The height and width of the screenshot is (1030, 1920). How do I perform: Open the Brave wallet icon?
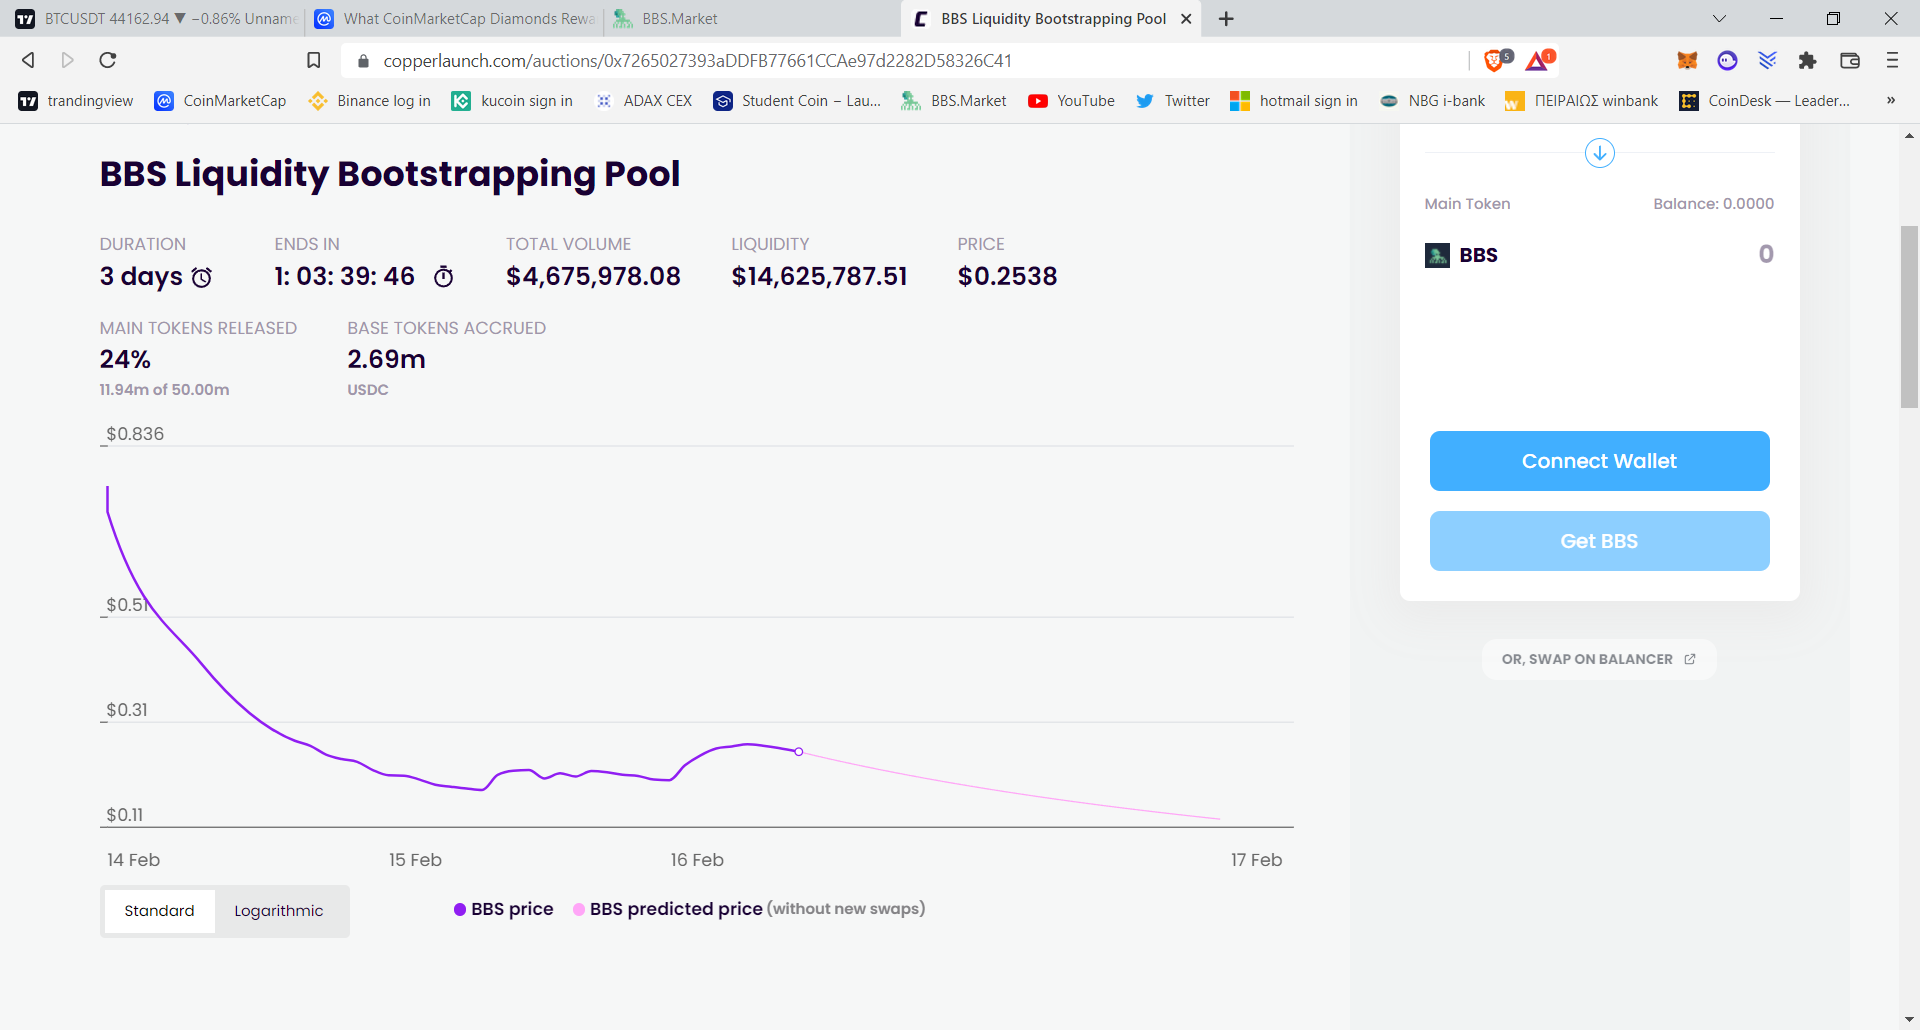coord(1850,60)
